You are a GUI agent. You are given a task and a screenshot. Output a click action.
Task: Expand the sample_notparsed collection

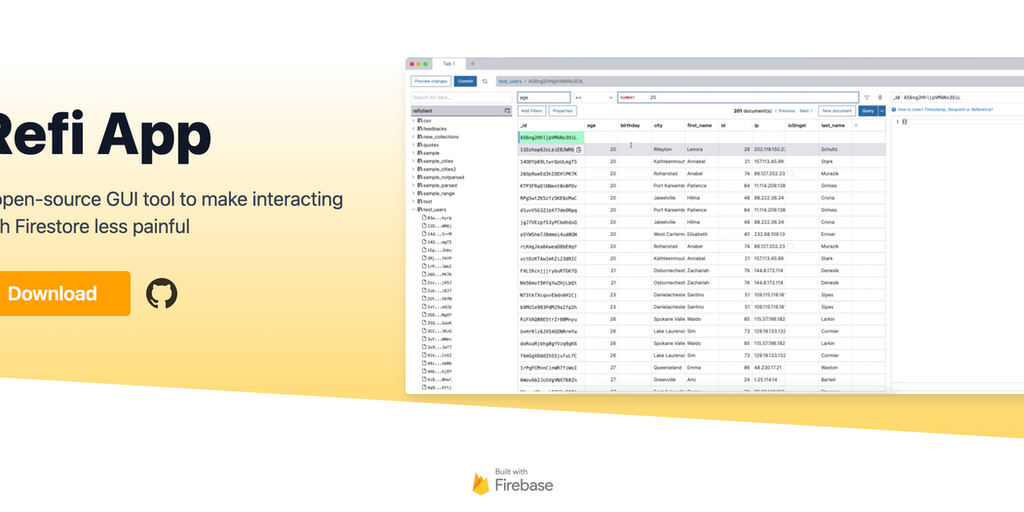coord(413,177)
